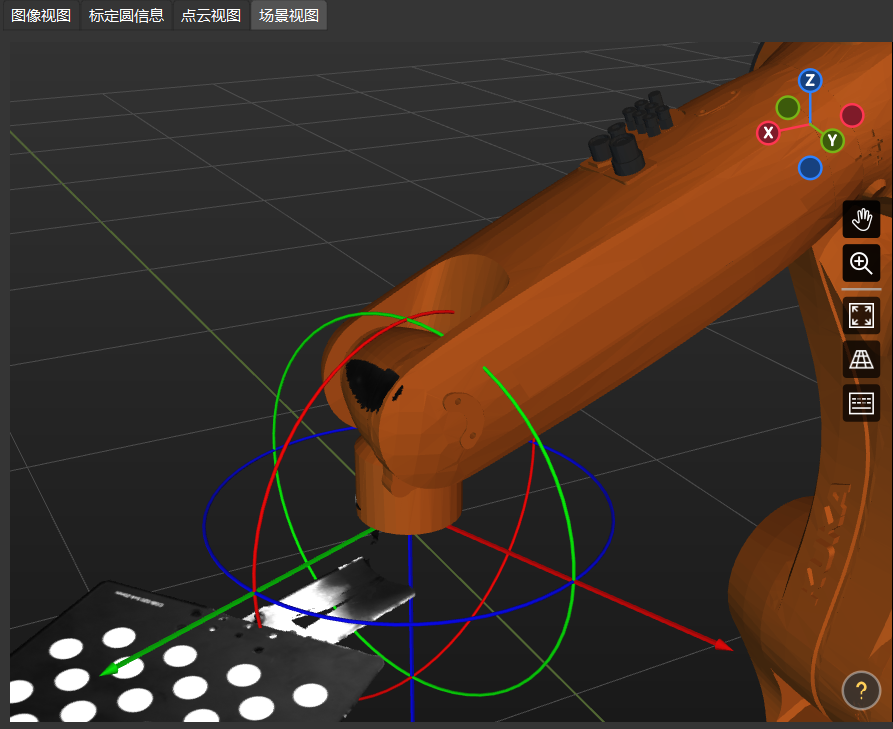Open the keyboard shortcuts panel icon
893x729 pixels.
pos(861,403)
